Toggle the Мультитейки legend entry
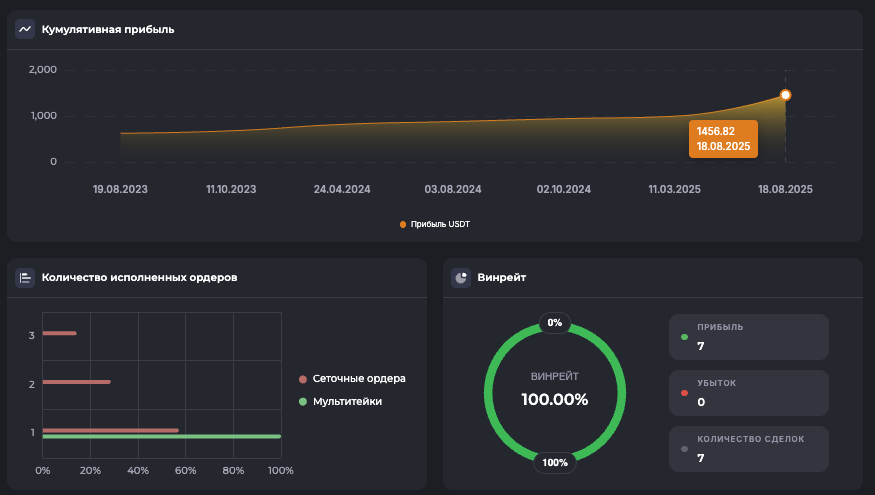The height and width of the screenshot is (495, 875). tap(346, 401)
